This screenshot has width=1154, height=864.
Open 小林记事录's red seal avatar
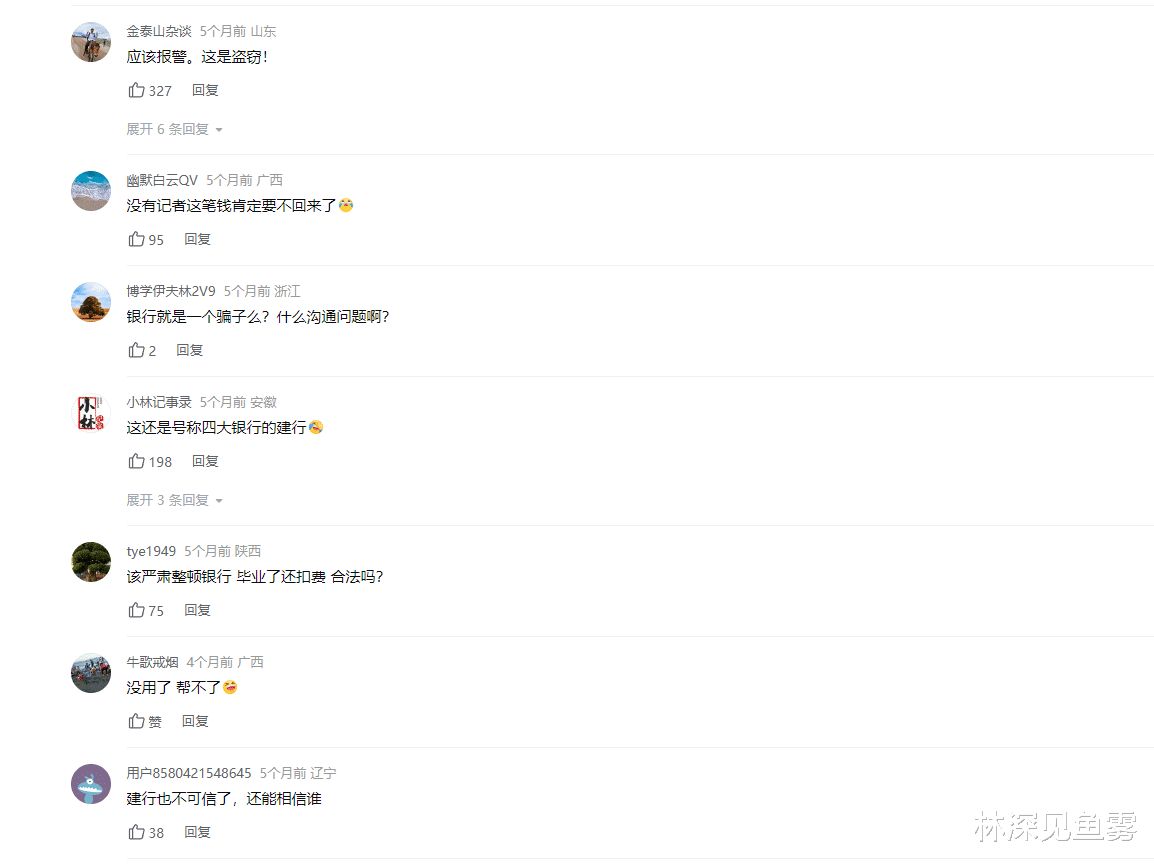(91, 413)
